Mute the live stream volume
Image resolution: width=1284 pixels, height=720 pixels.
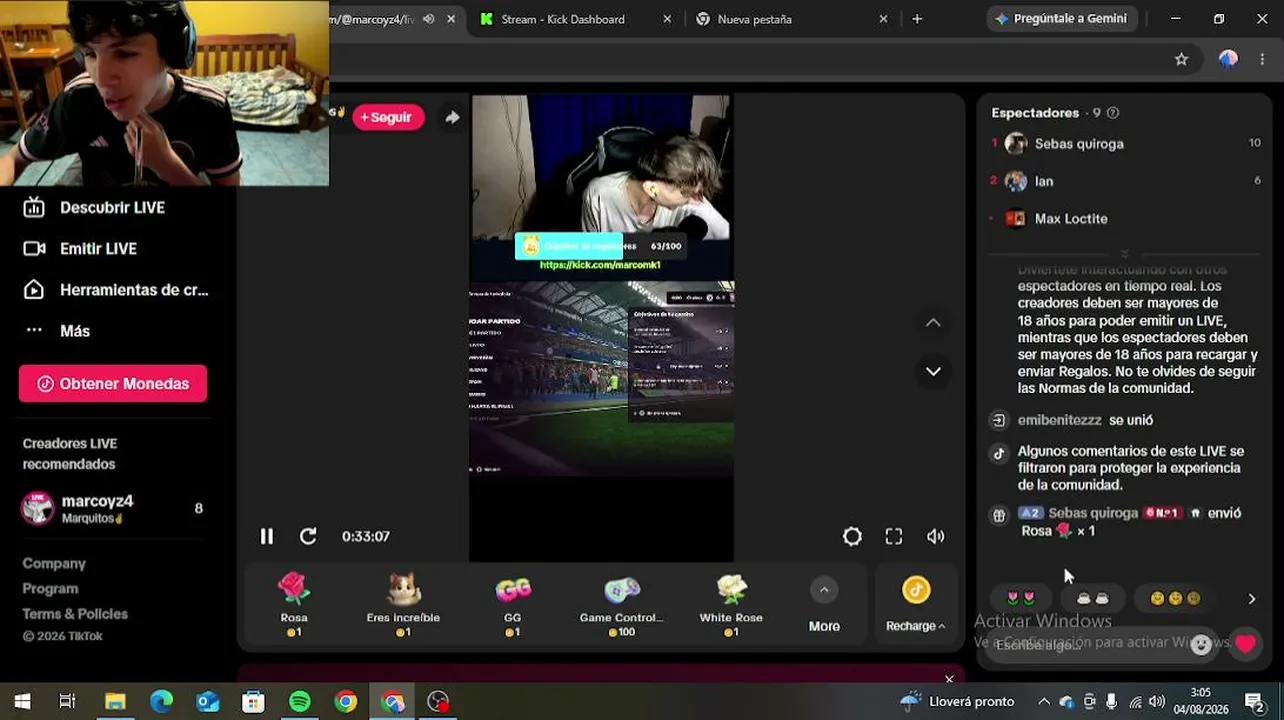[936, 537]
